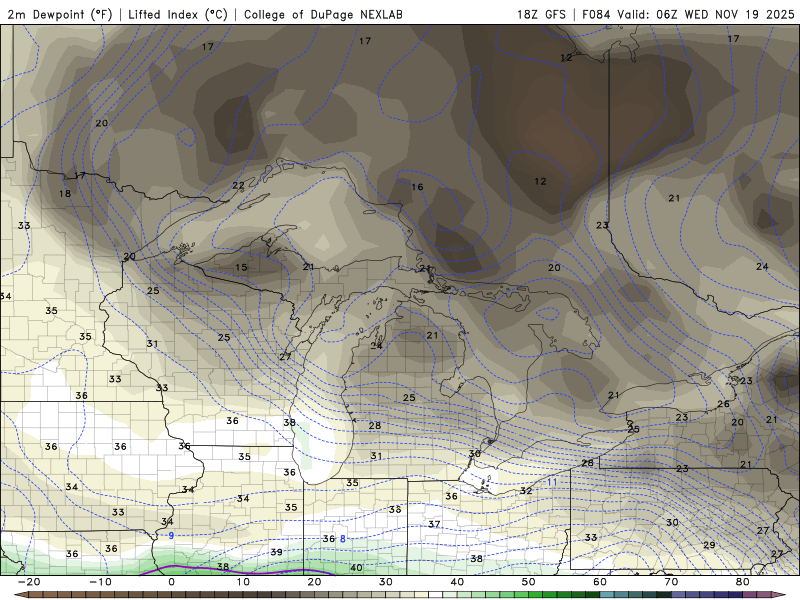Click the '60' color scale label
The image size is (800, 600).
600,582
